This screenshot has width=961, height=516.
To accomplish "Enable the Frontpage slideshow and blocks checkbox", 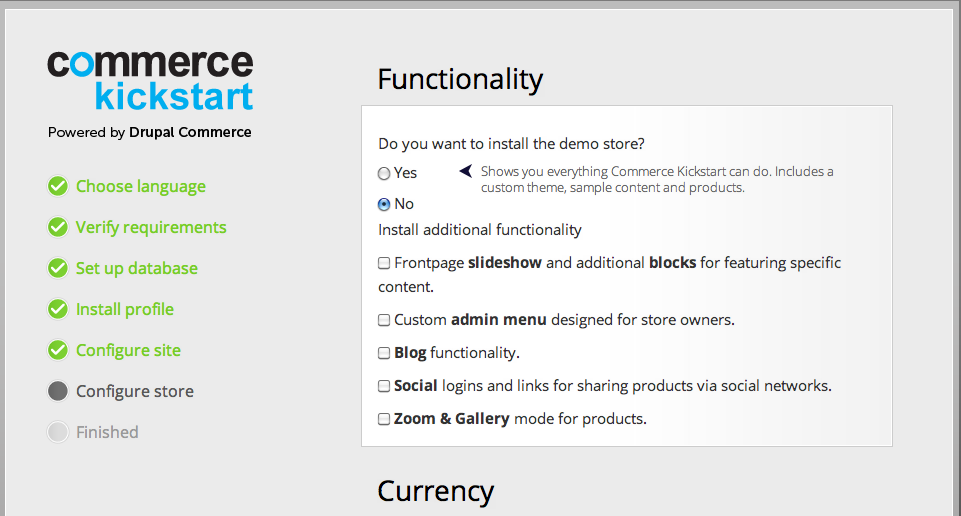I will (384, 263).
